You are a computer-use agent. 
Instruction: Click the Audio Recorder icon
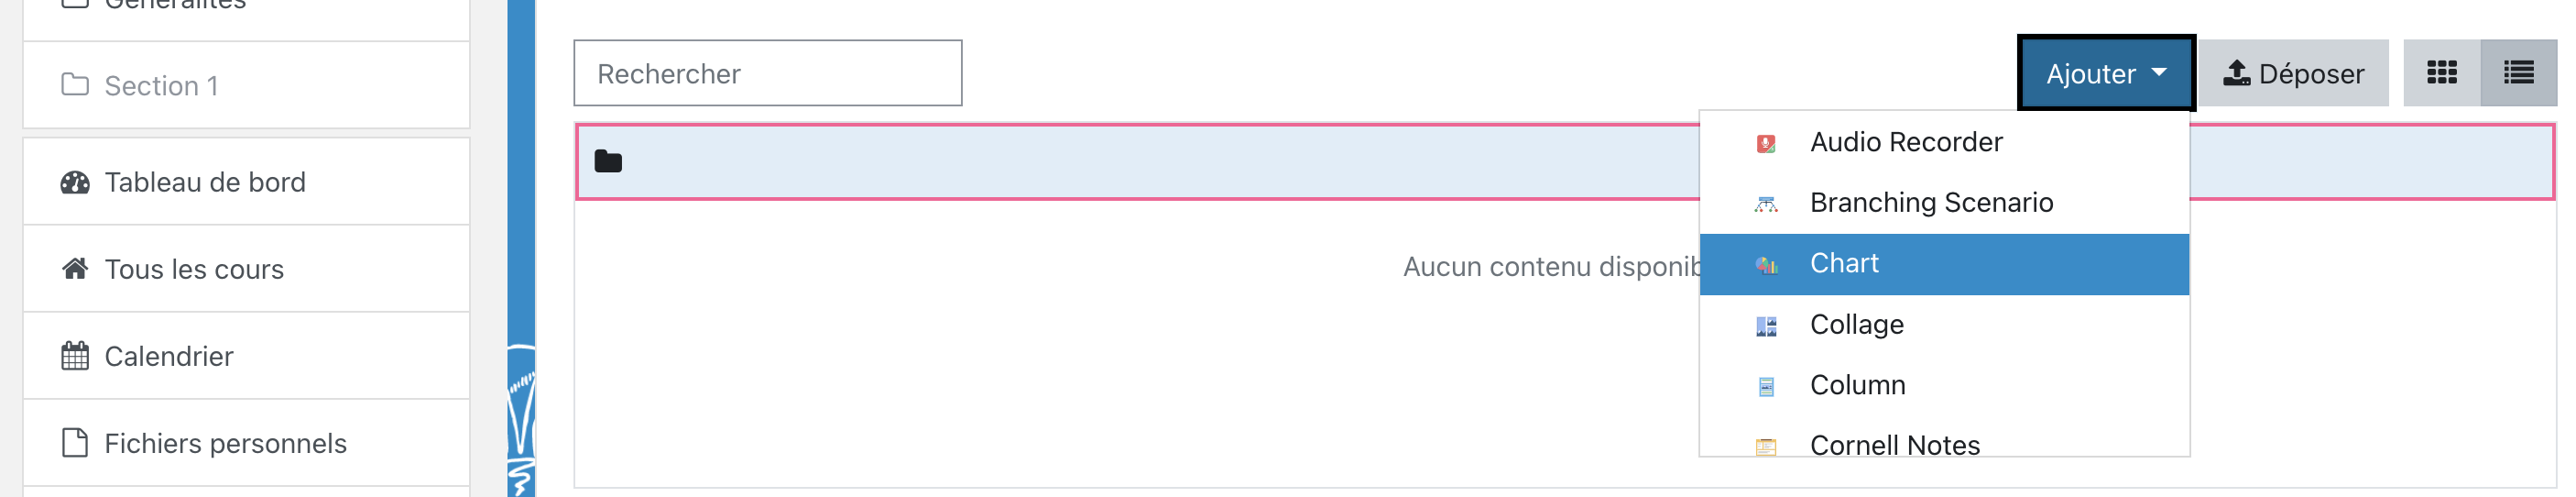(x=1766, y=144)
